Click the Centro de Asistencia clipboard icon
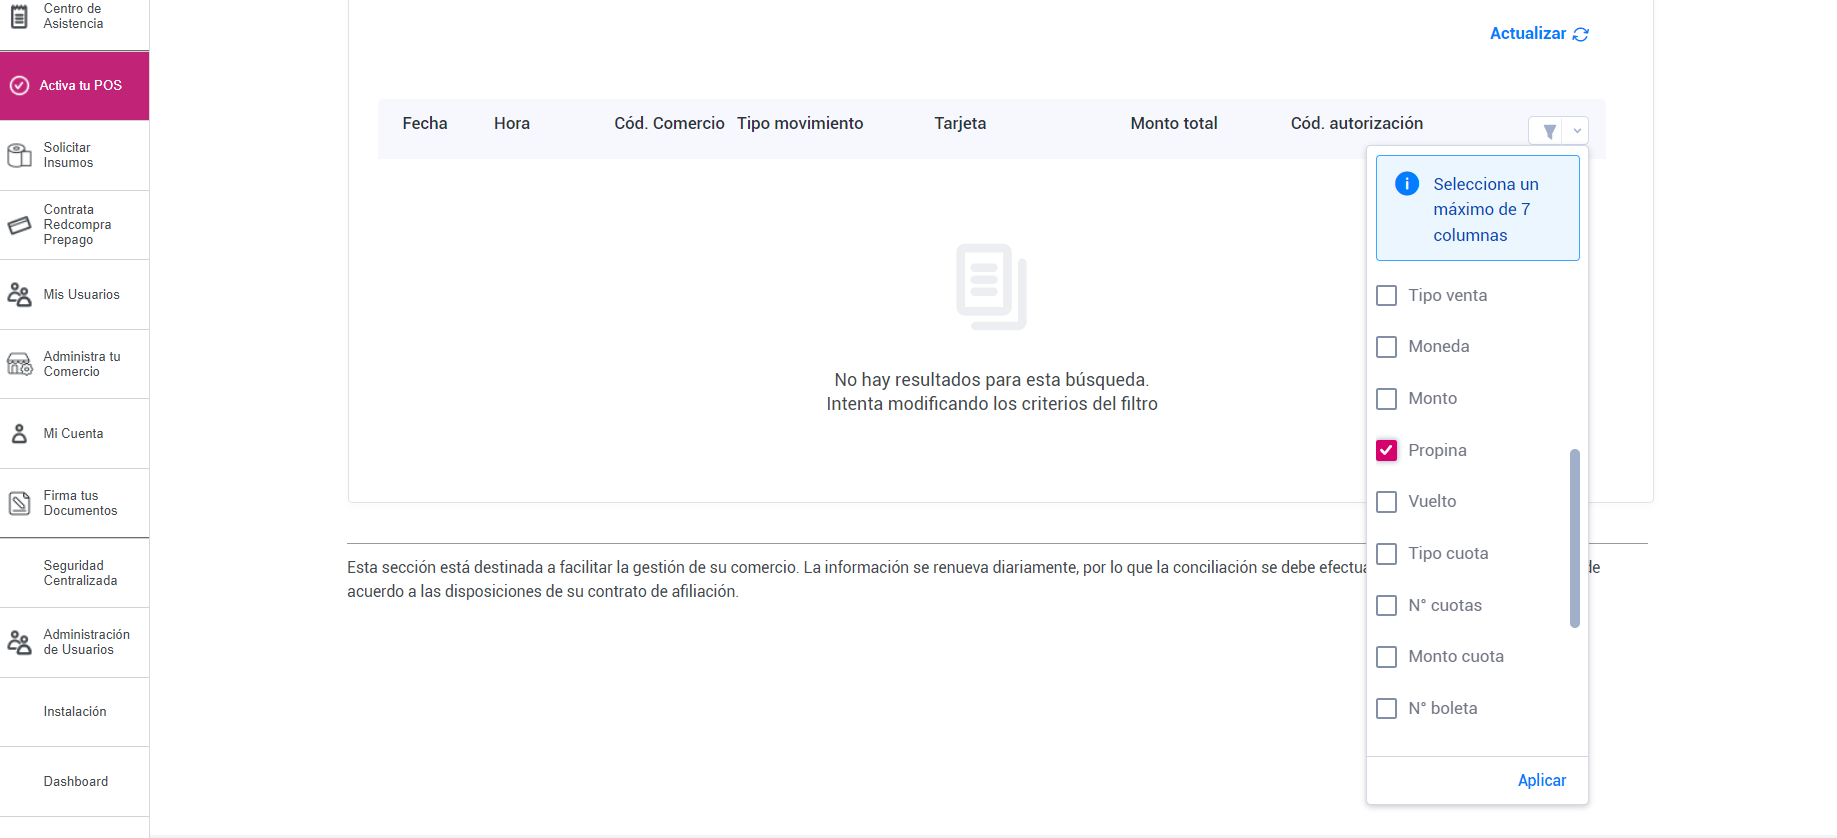The height and width of the screenshot is (838, 1837). [x=19, y=16]
